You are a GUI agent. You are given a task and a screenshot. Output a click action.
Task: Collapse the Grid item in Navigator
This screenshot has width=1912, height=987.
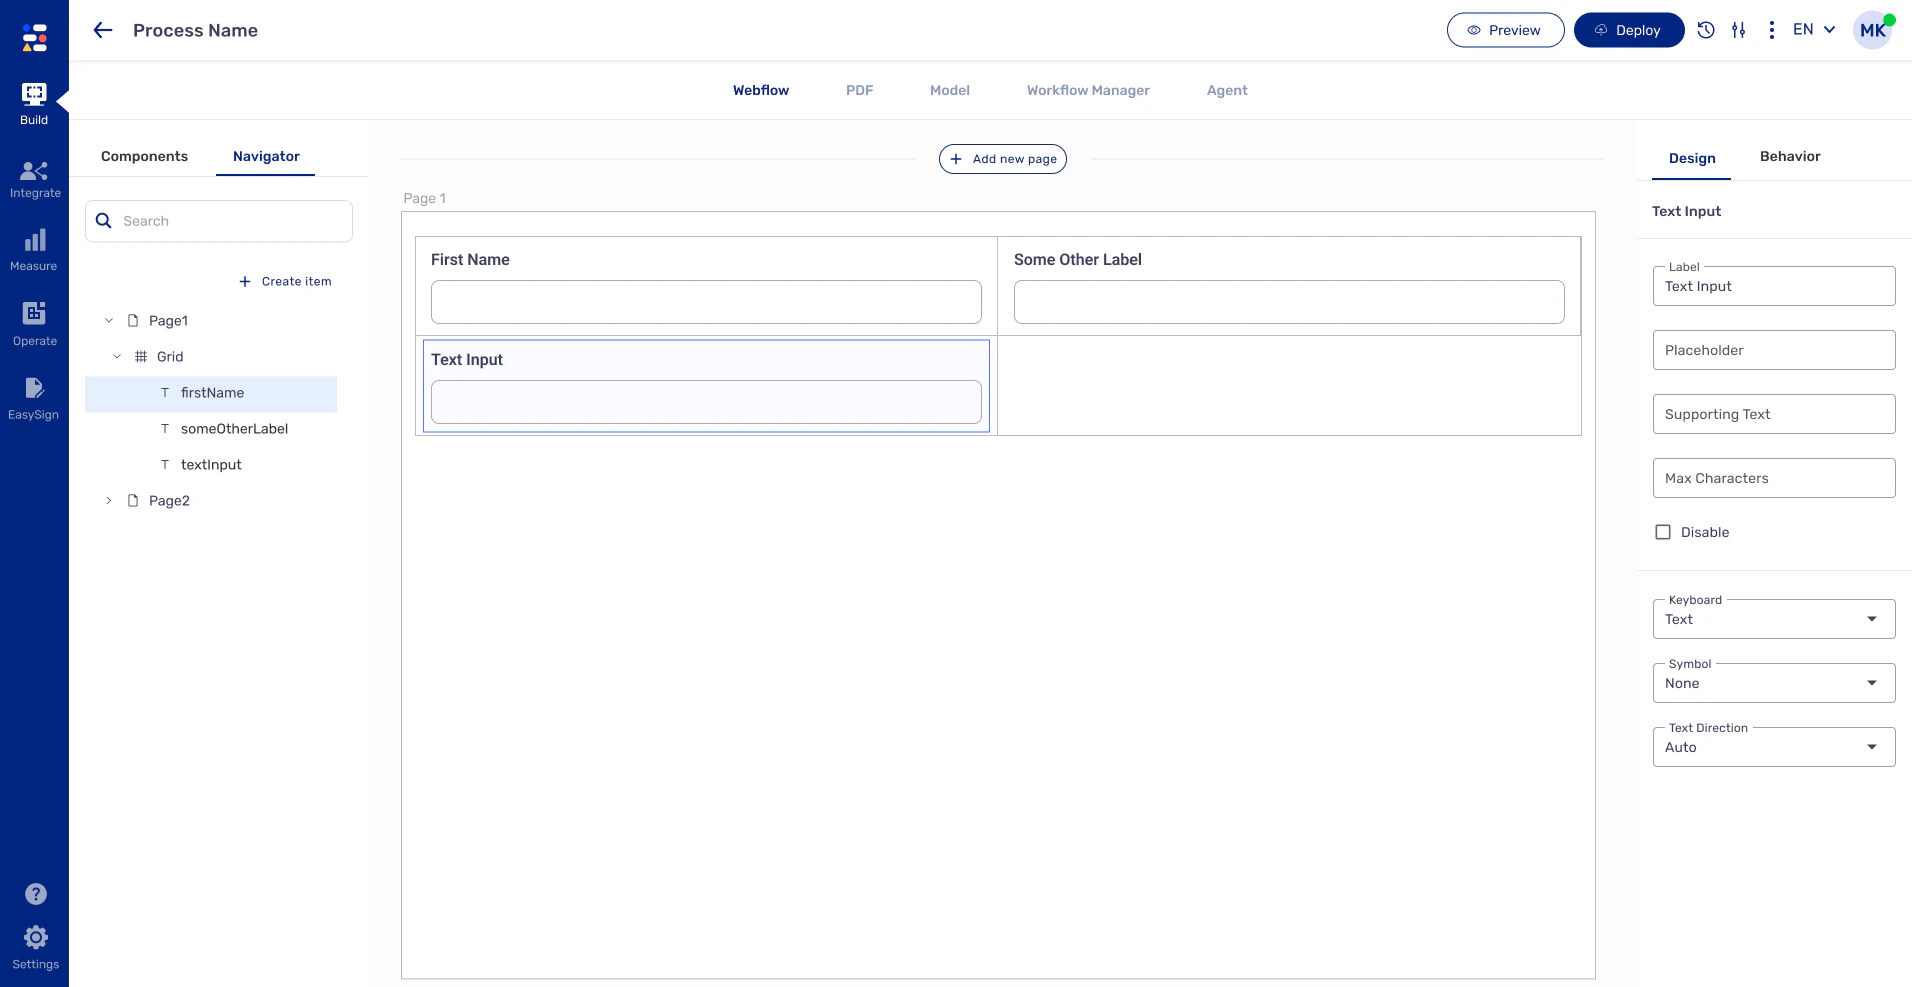click(117, 356)
